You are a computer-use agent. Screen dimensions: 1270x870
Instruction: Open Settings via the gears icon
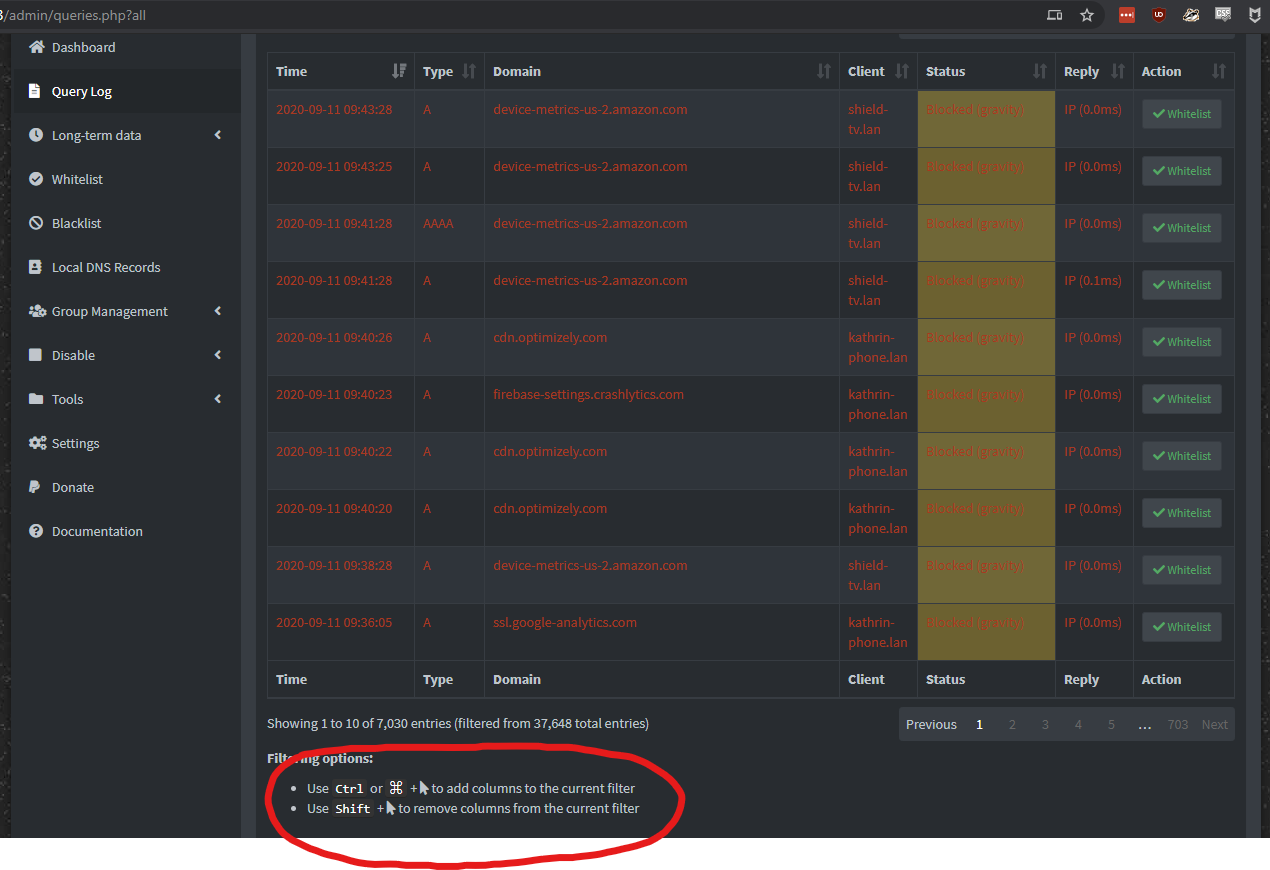click(x=36, y=443)
